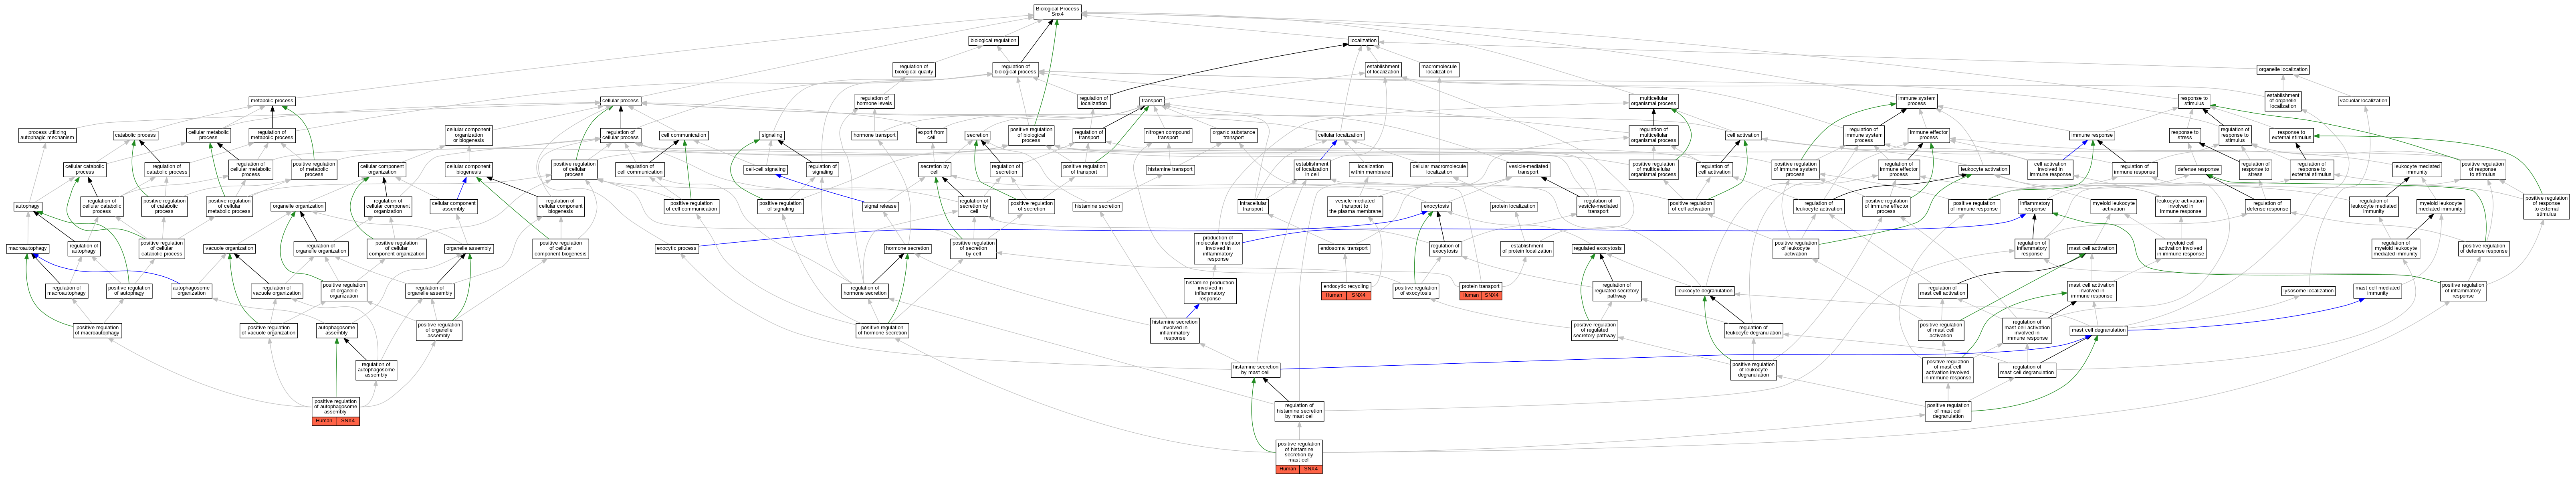2576x478 pixels.
Task: Click the 'positive regulation of macroautophagy' node
Action: (x=97, y=330)
